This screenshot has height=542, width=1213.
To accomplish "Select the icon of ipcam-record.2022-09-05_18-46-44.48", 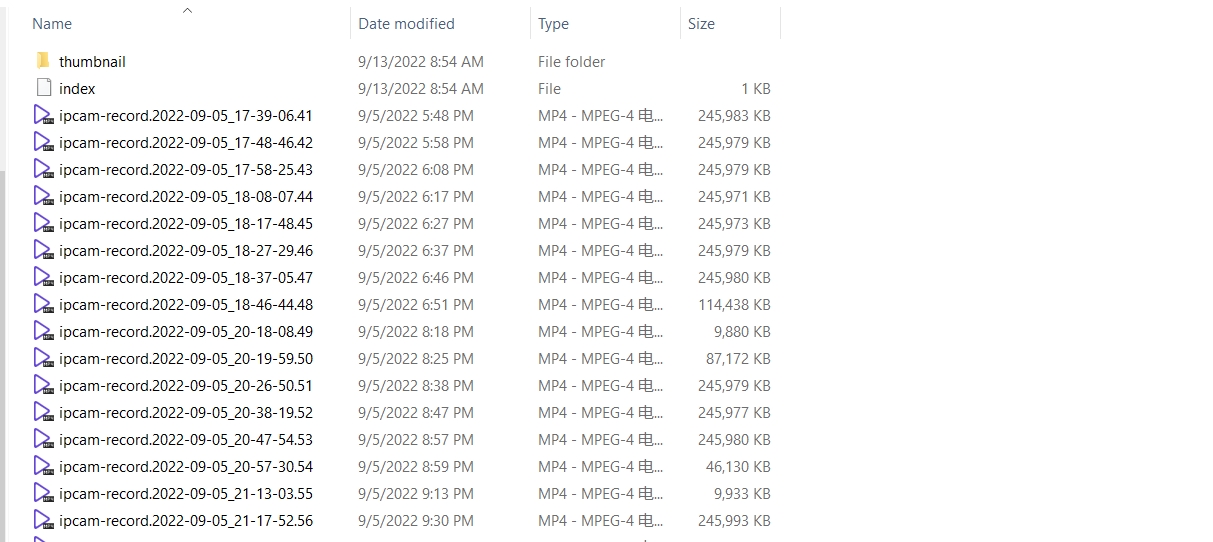I will [42, 304].
